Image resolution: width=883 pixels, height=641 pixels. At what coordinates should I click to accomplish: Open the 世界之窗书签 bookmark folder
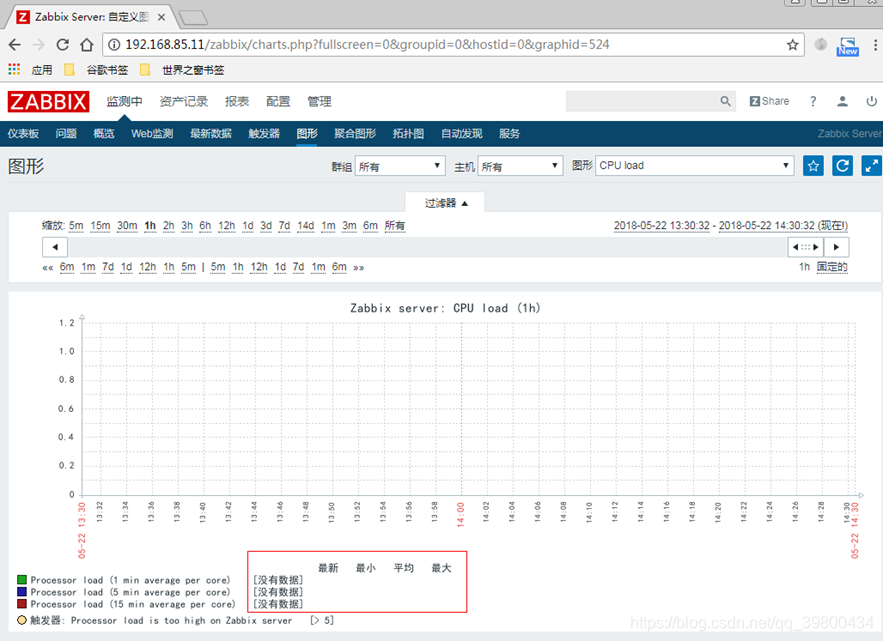coord(182,69)
